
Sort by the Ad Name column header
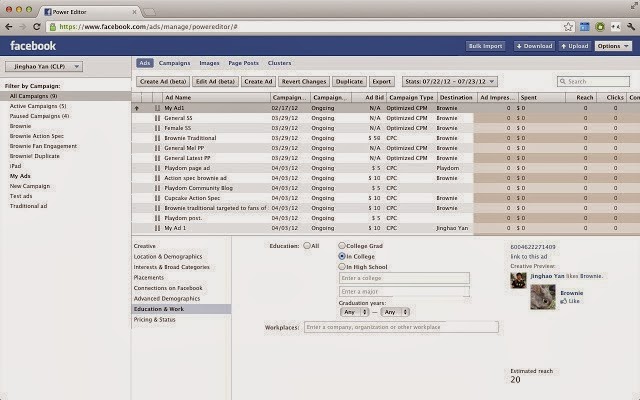(x=216, y=98)
